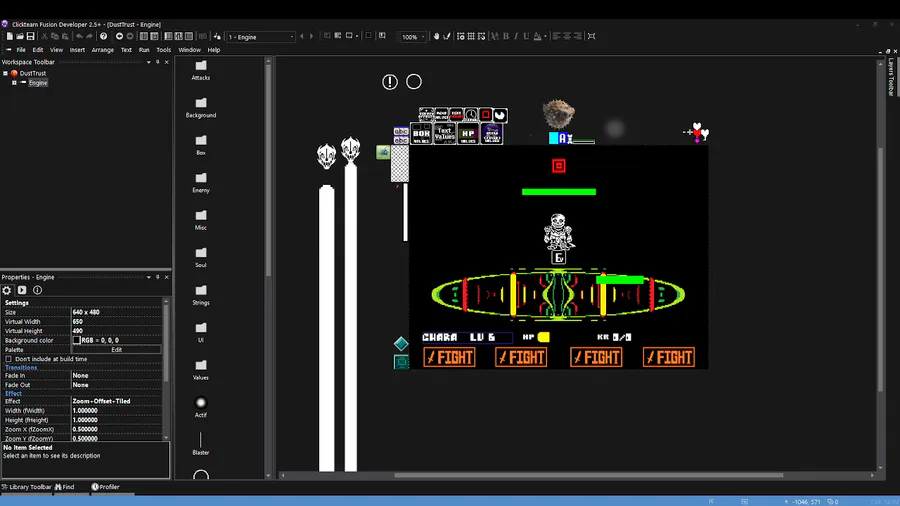Click the Undo arrow in the toolbar
The image size is (900, 506).
tap(79, 36)
